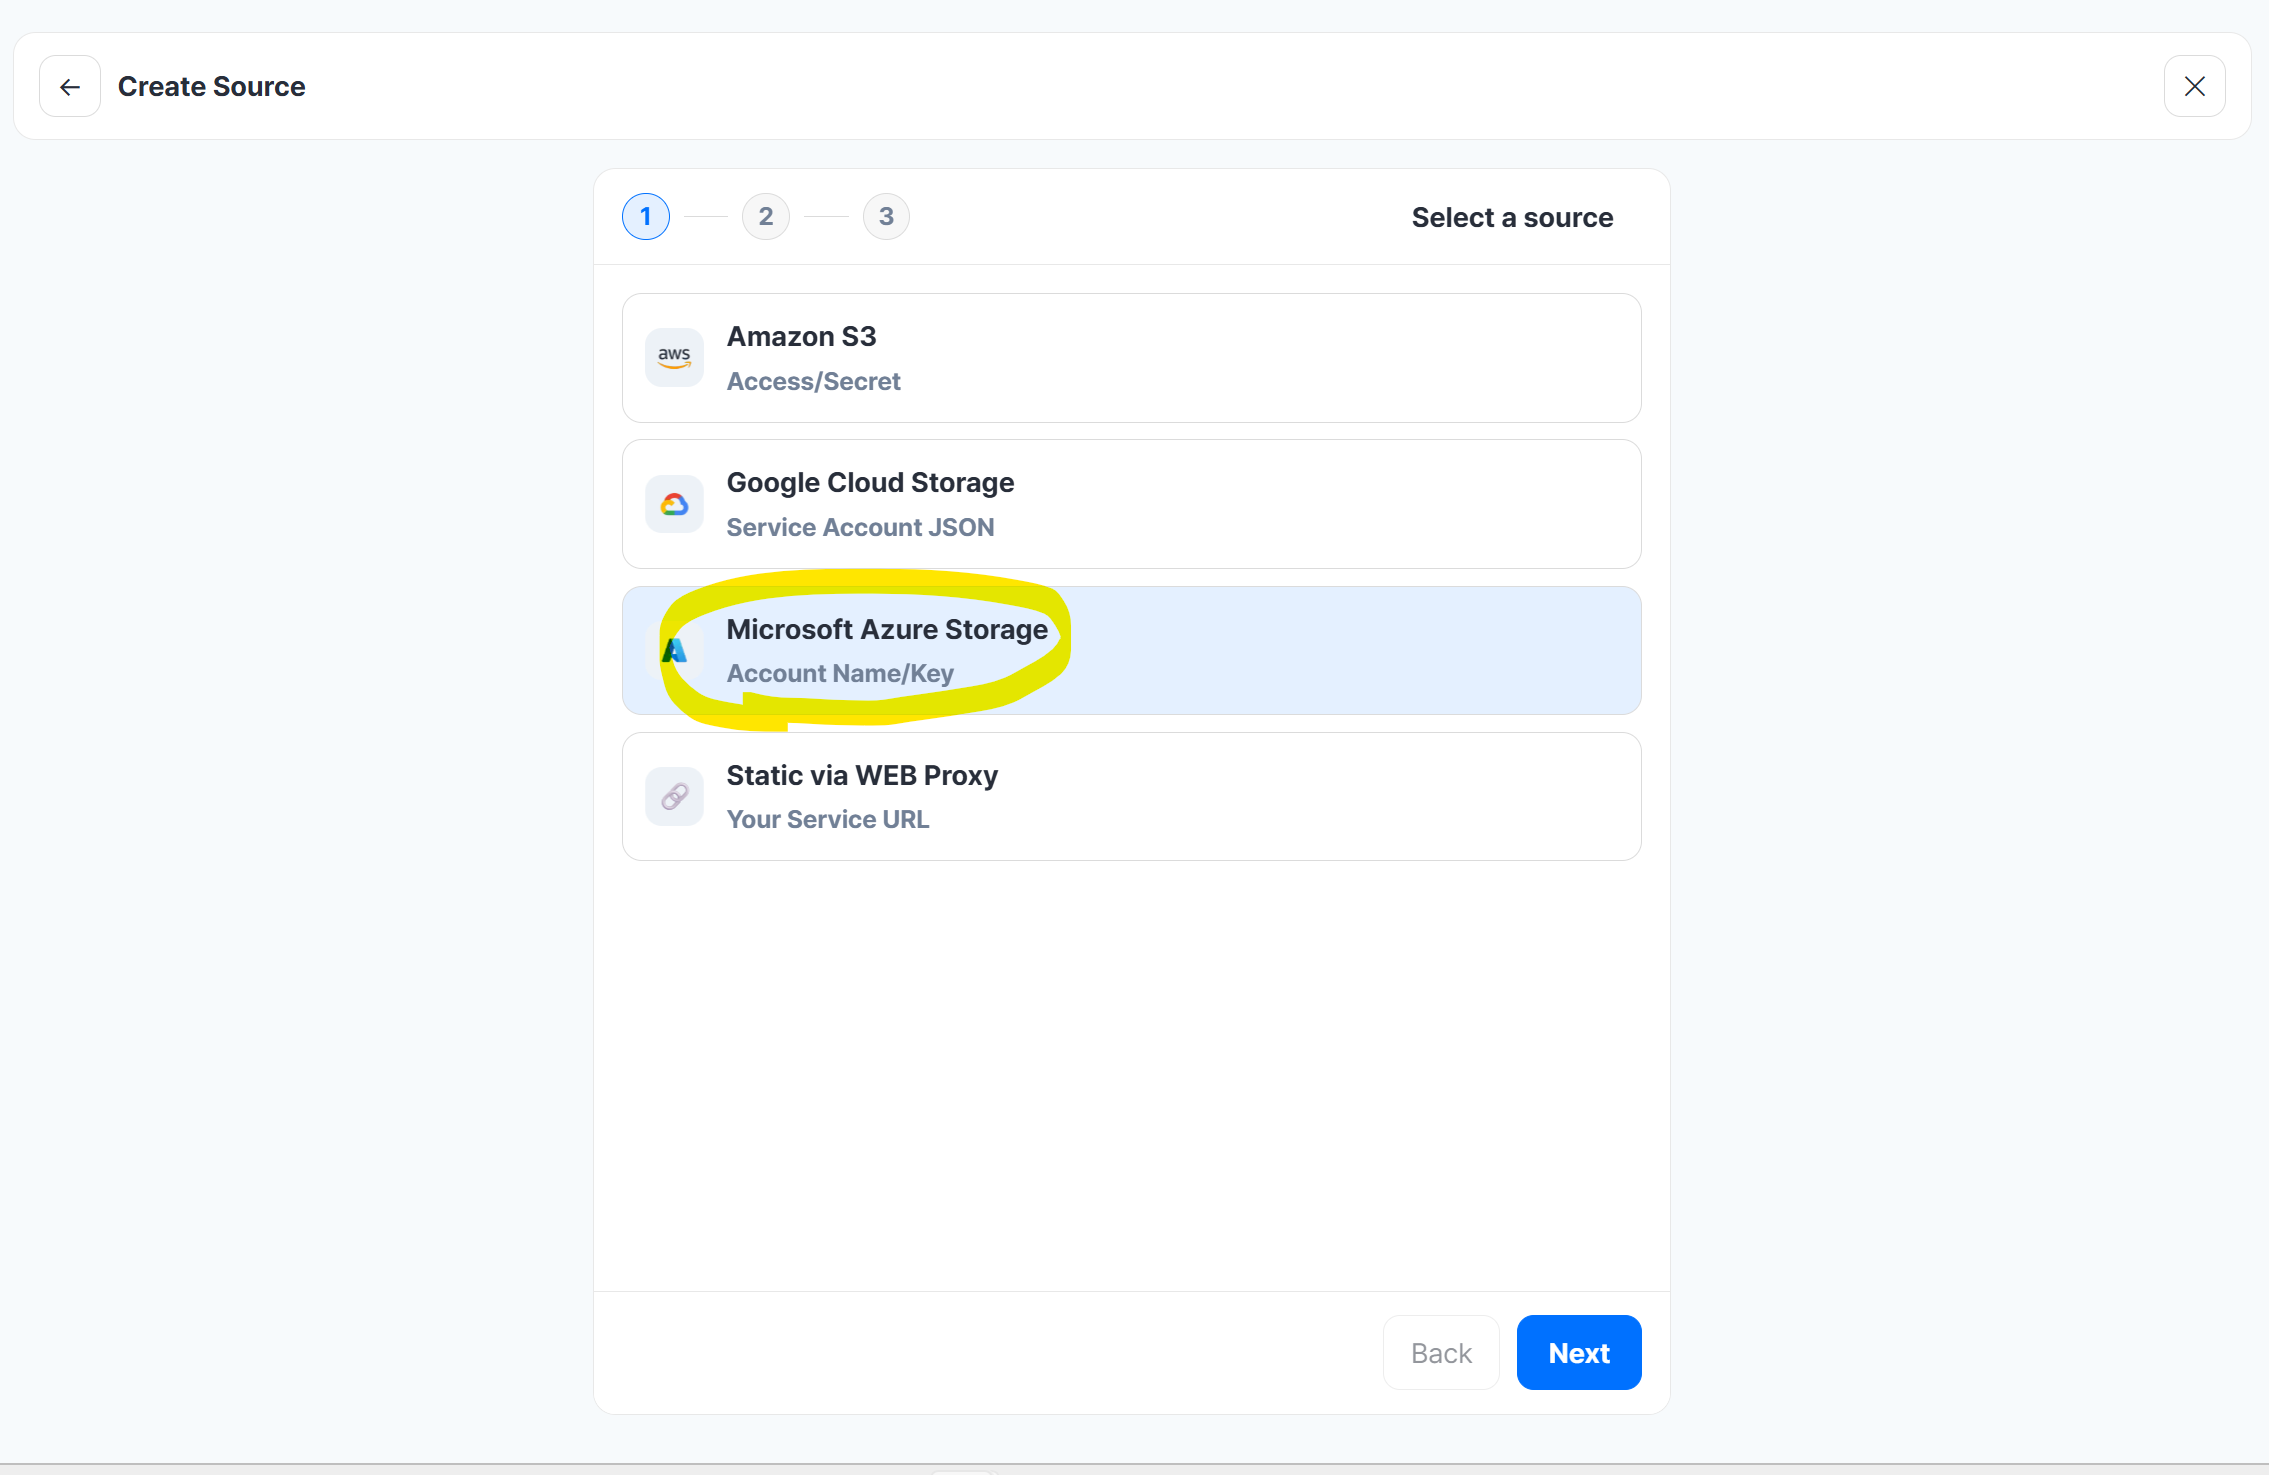Click Service Account JSON subtitle
The image size is (2269, 1475).
click(860, 527)
